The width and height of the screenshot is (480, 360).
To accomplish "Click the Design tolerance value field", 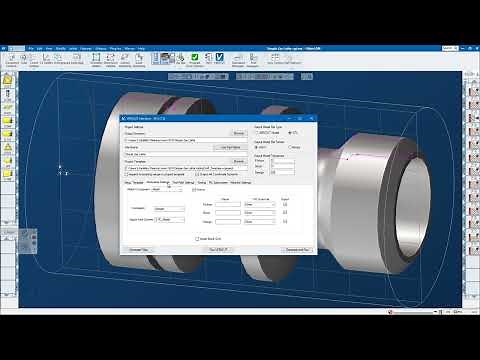I will coord(283,173).
